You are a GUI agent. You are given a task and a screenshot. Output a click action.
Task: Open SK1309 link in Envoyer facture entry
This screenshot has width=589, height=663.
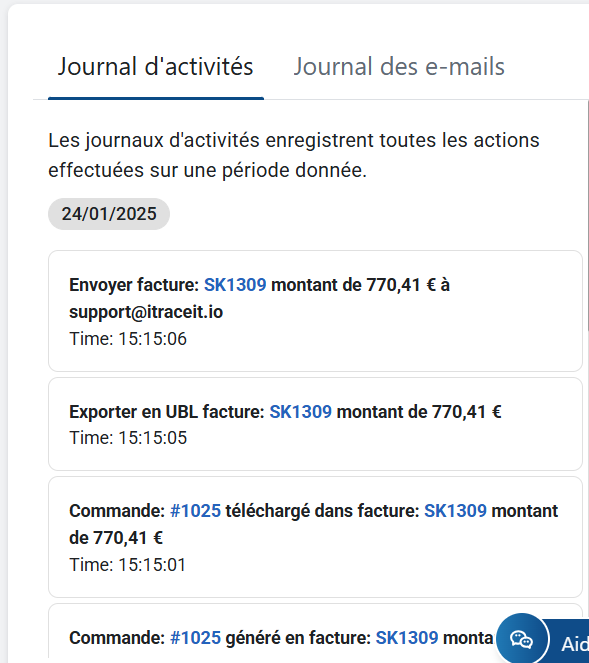(235, 285)
